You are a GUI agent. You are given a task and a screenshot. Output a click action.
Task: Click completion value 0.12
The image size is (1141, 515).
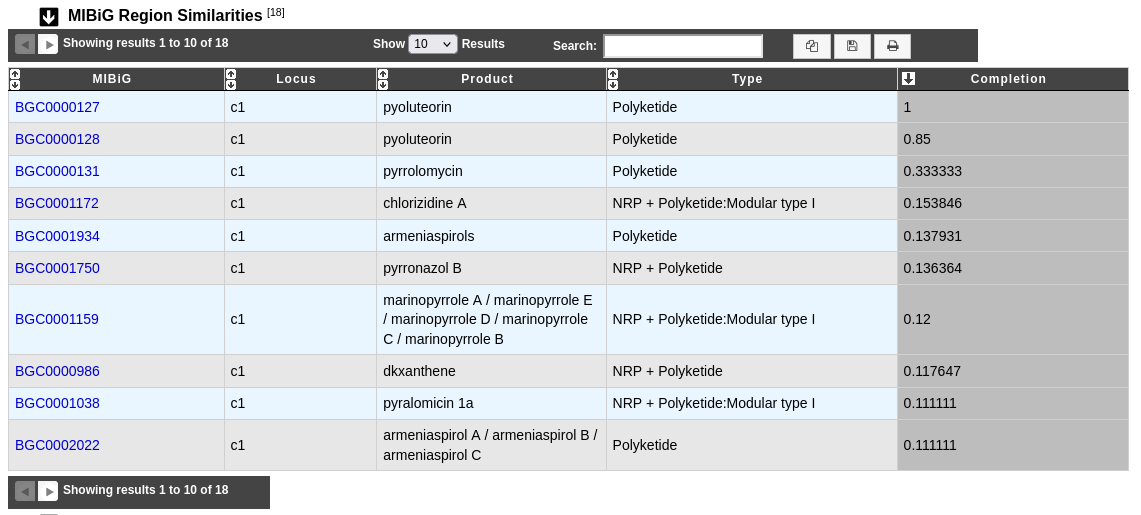tap(917, 319)
